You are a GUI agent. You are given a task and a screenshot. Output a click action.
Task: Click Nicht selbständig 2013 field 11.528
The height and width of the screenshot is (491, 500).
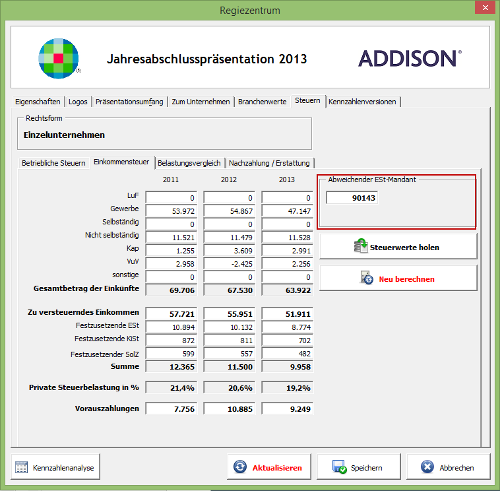coord(287,237)
